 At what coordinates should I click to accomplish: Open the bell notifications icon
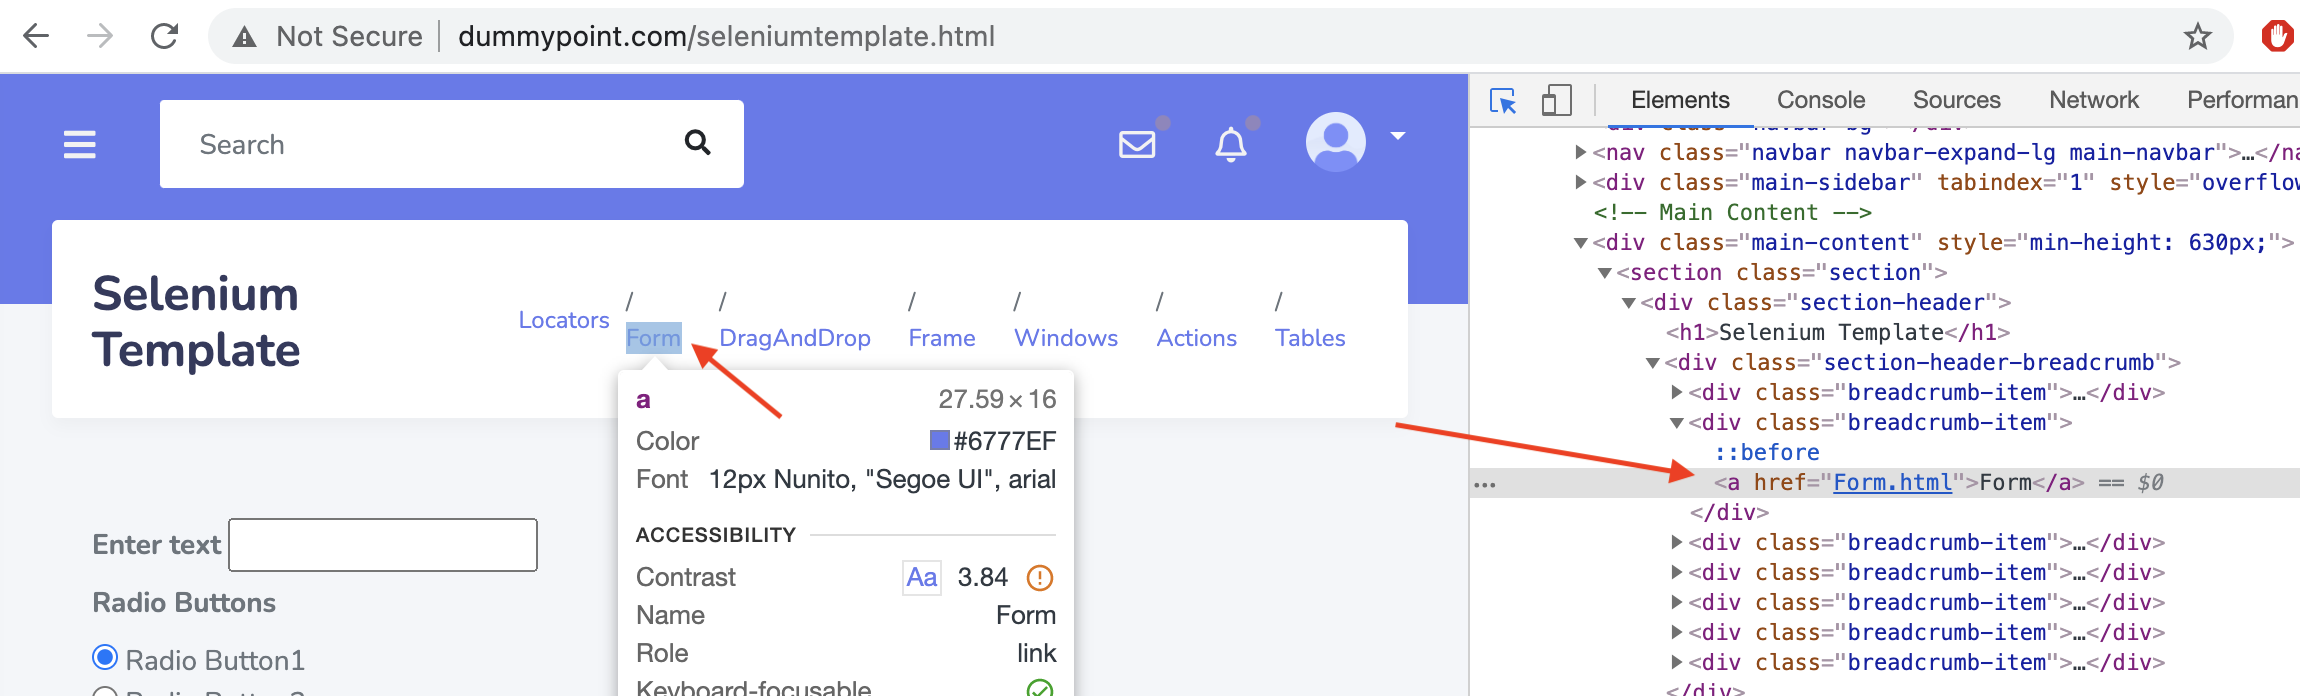point(1230,145)
